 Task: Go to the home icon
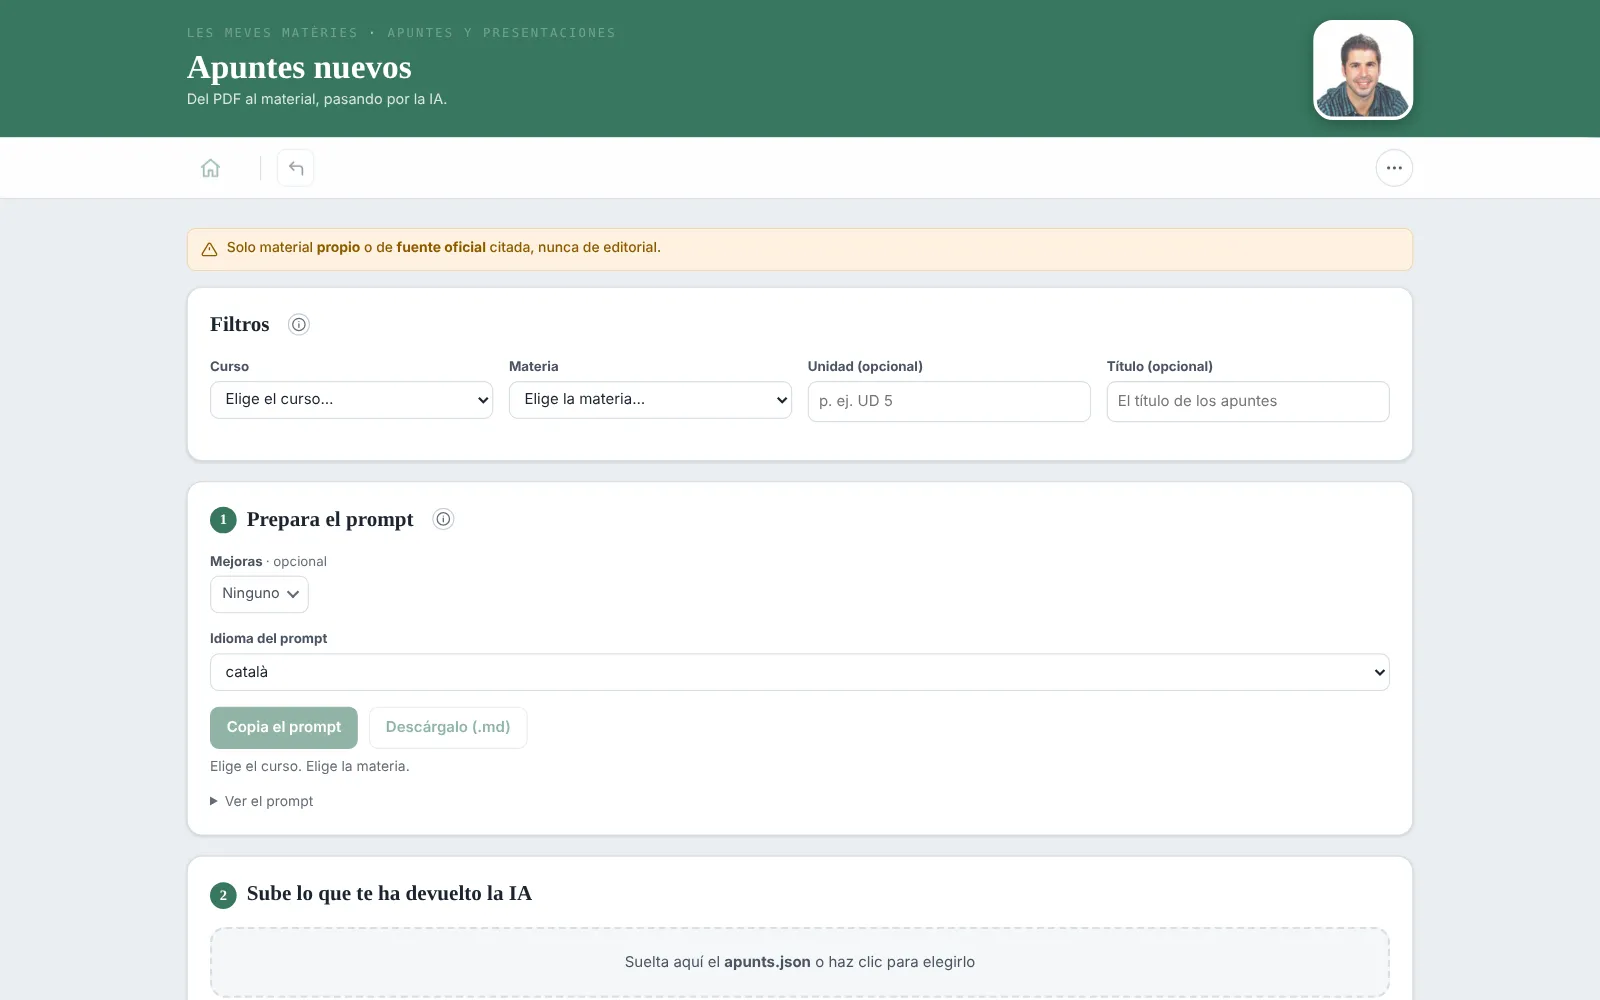[210, 168]
